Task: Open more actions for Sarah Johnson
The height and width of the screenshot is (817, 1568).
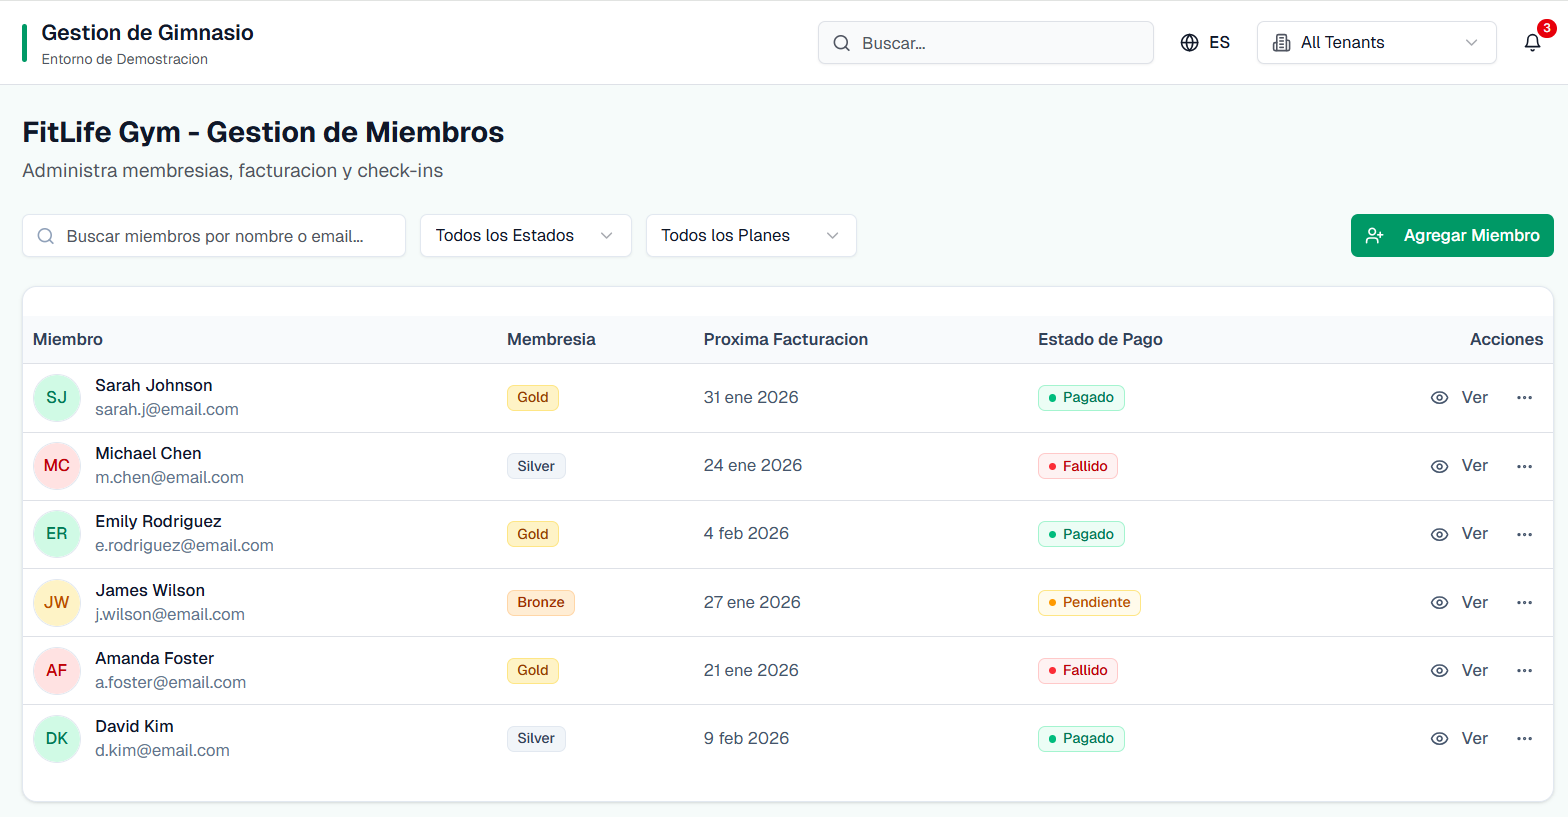Action: click(x=1524, y=398)
